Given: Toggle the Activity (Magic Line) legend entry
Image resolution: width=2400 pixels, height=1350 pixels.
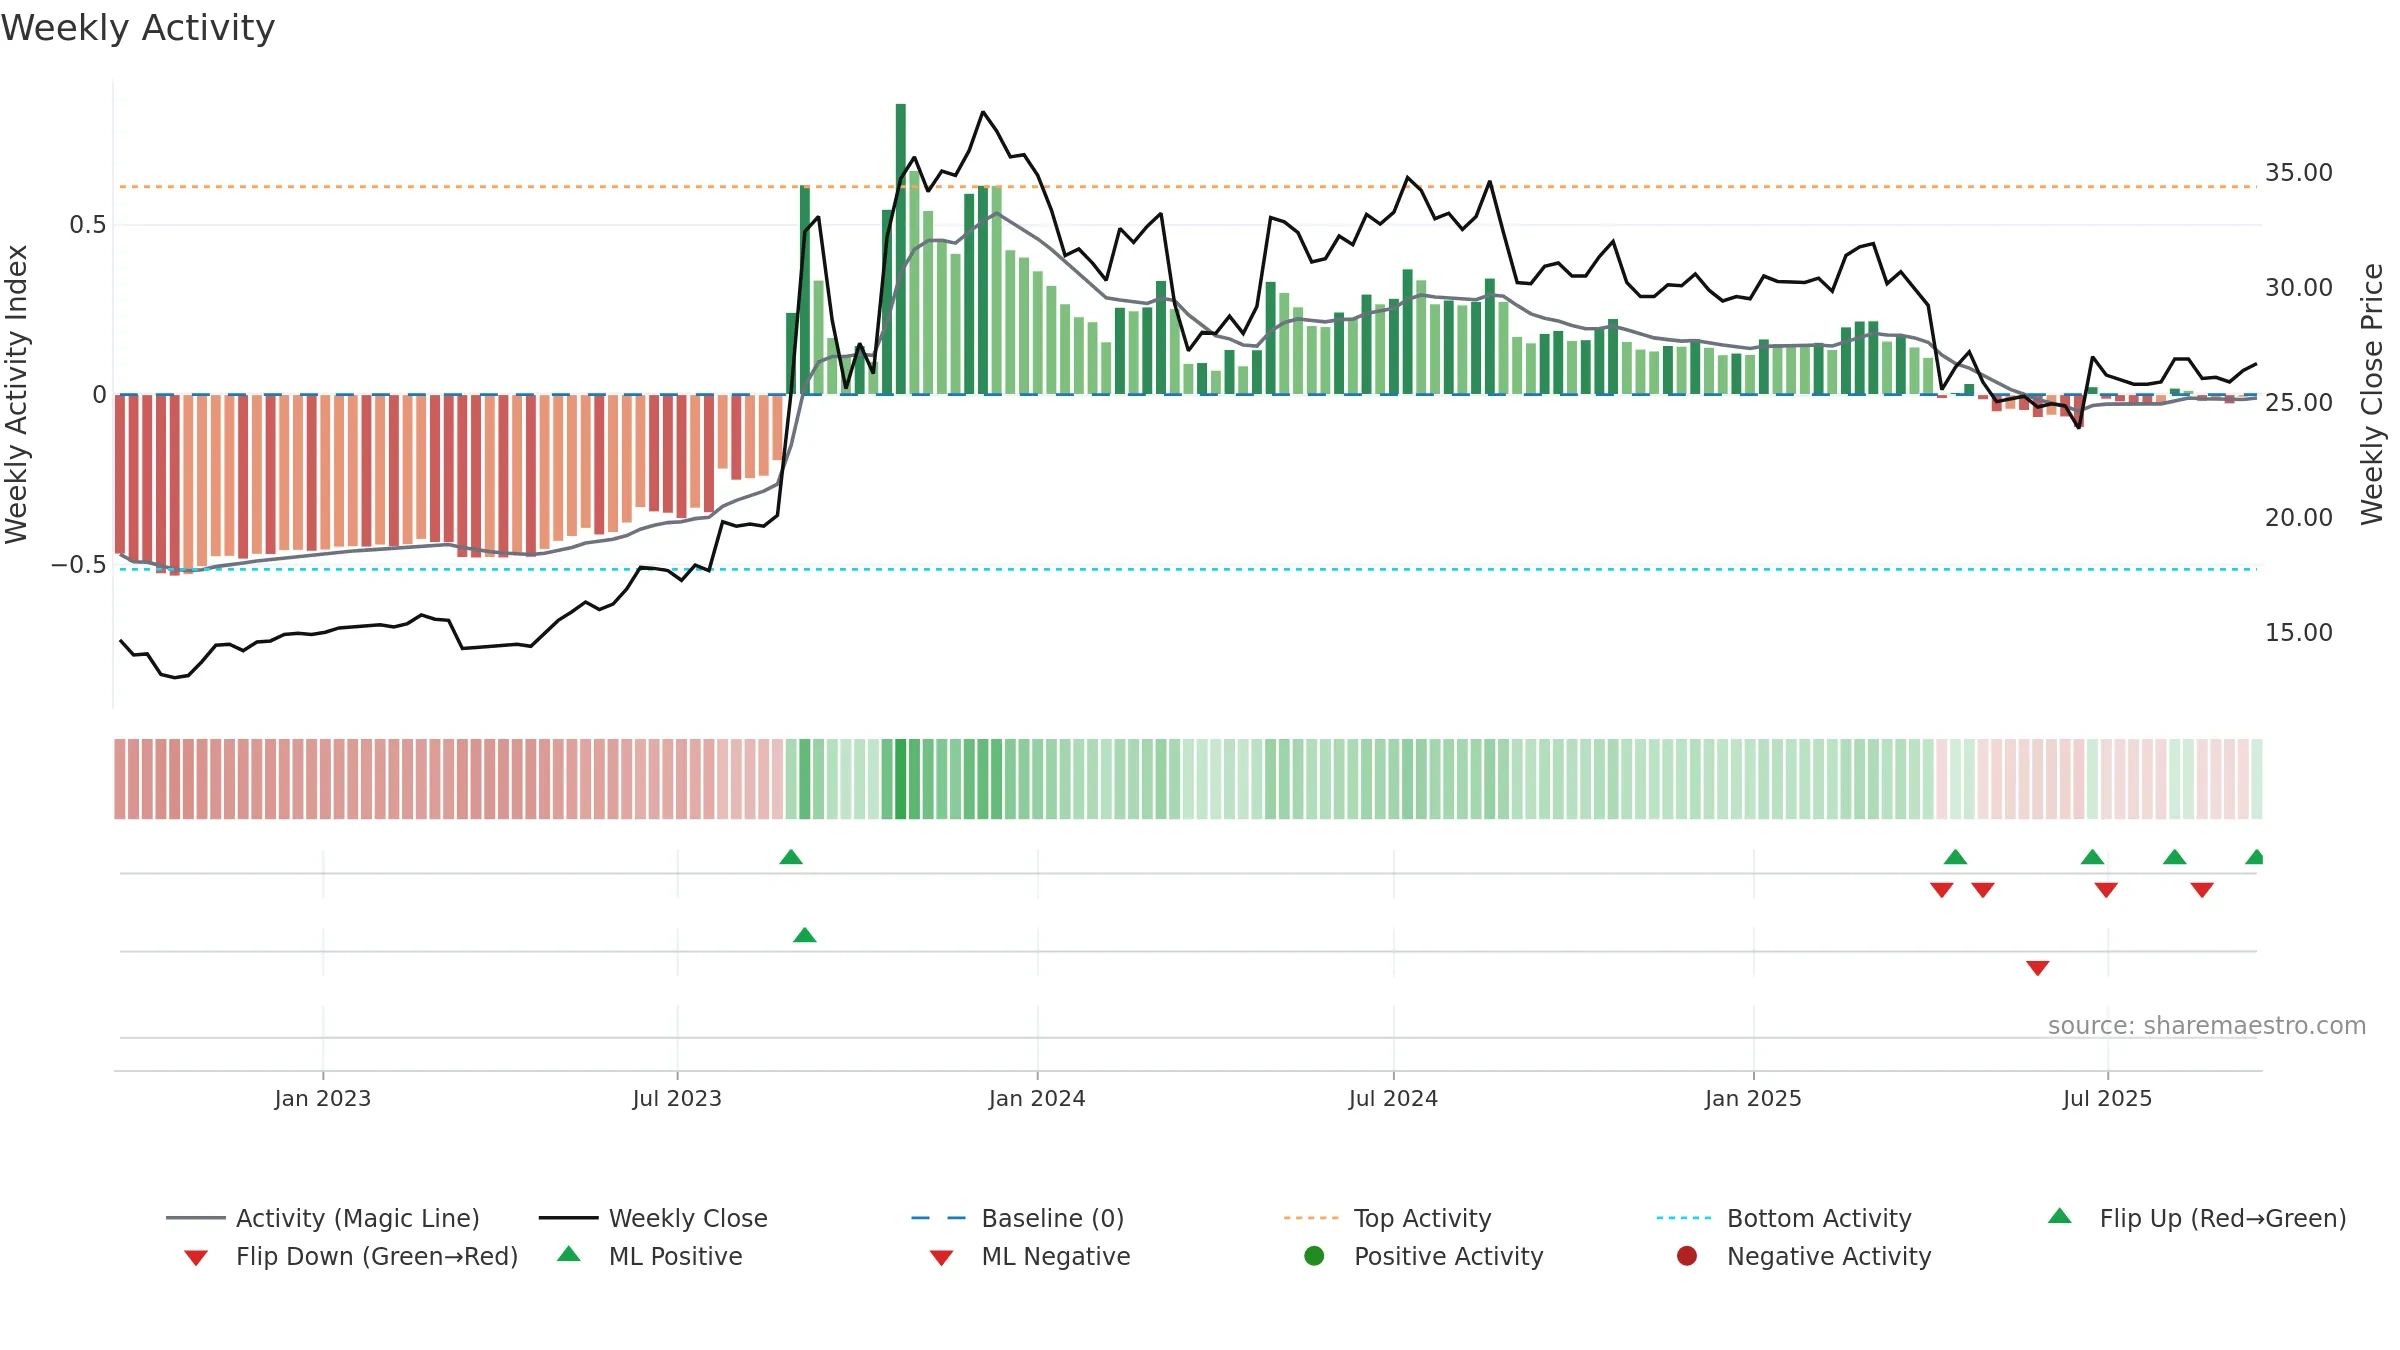Looking at the screenshot, I should click(323, 1218).
